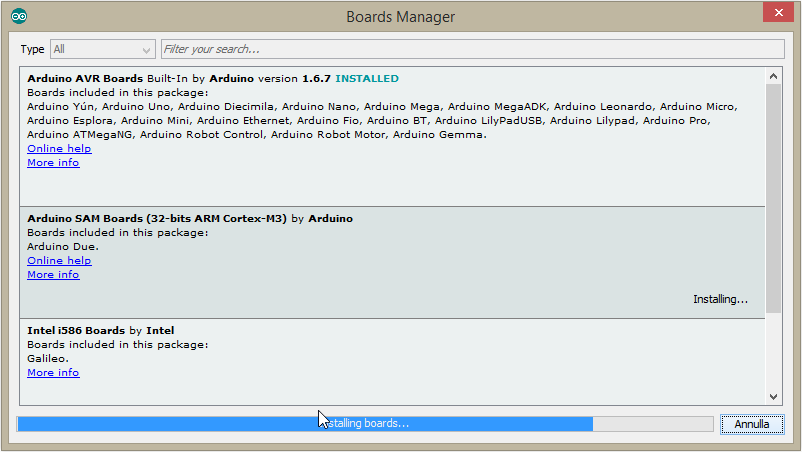This screenshot has width=802, height=452.
Task: Click the Boards Manager window title
Action: pos(400,17)
